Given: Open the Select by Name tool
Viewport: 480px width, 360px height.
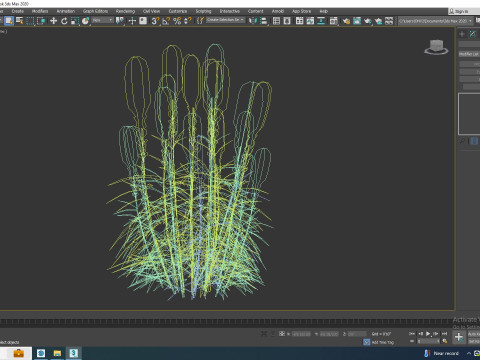Looking at the screenshot, I should (20, 21).
